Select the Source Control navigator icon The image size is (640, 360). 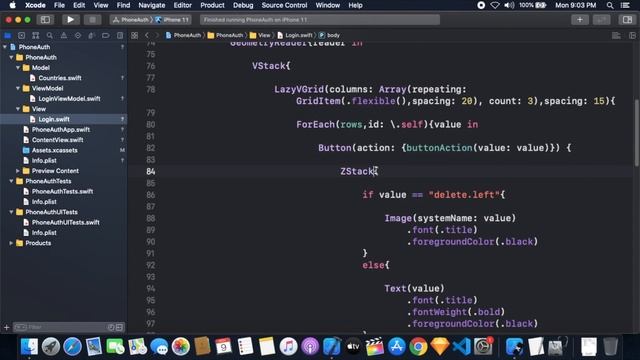coord(22,36)
